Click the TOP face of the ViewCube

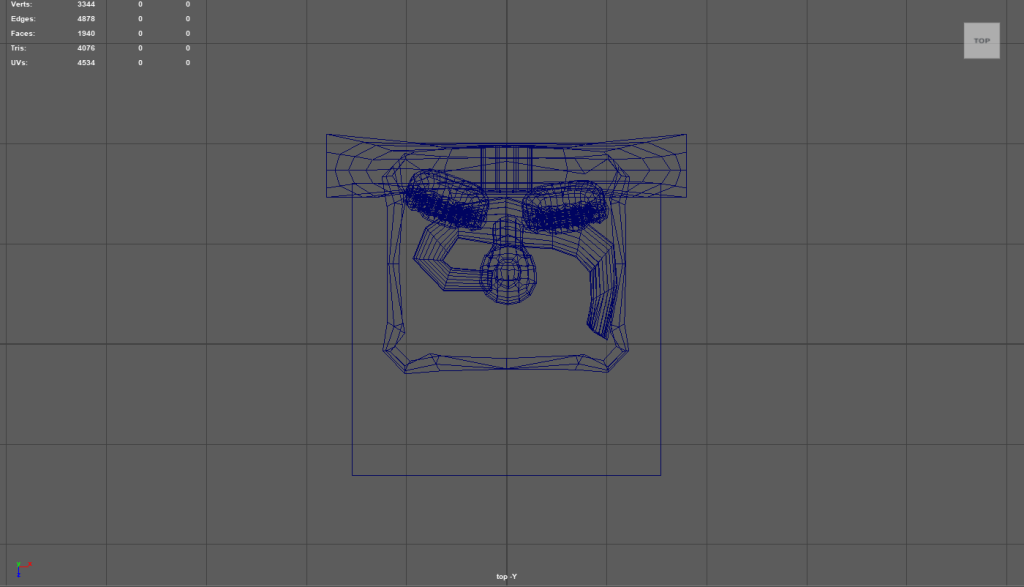click(981, 41)
